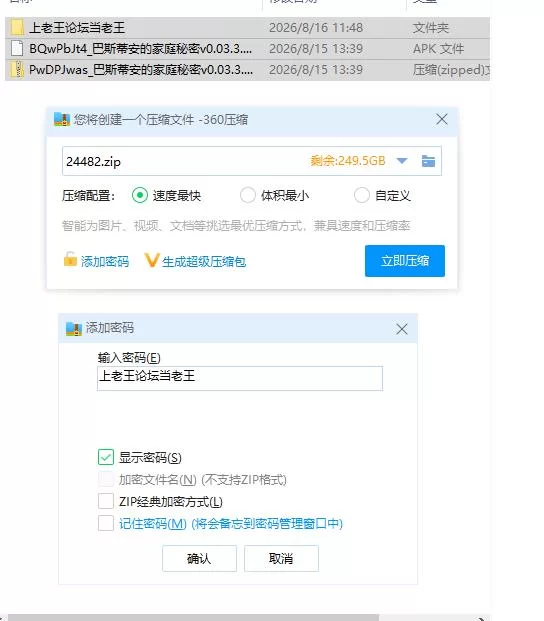
Task: Click the V icon beside 生成超级压缩包
Action: [151, 260]
